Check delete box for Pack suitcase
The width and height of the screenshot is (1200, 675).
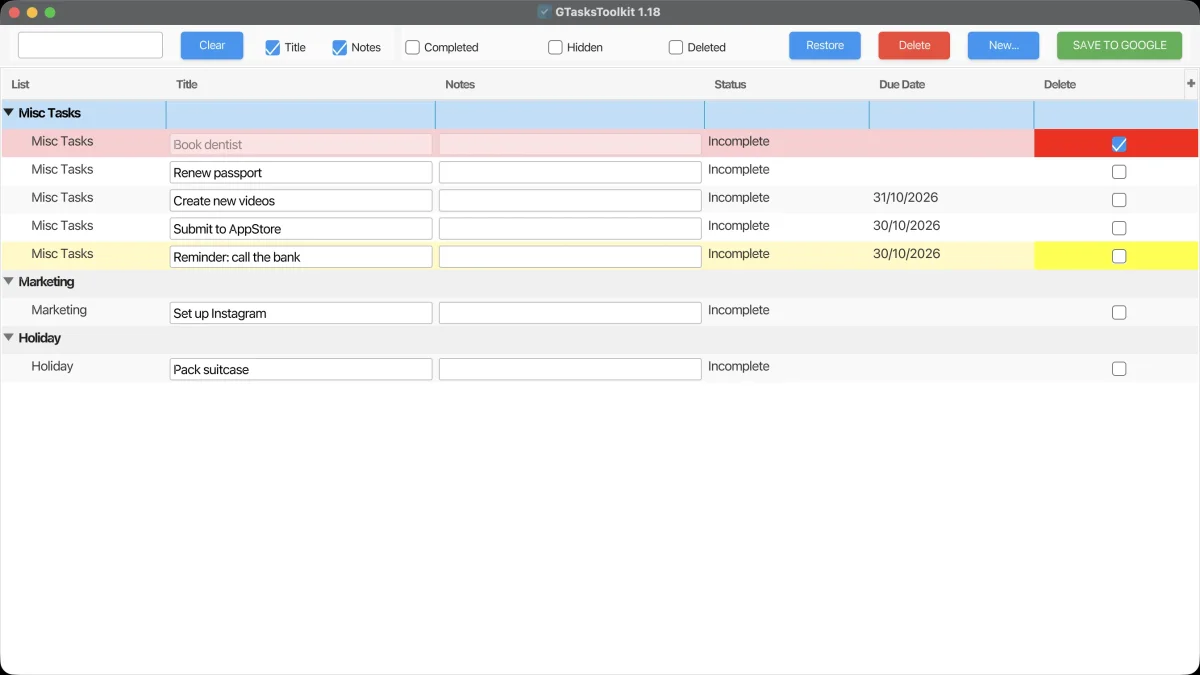(1119, 369)
